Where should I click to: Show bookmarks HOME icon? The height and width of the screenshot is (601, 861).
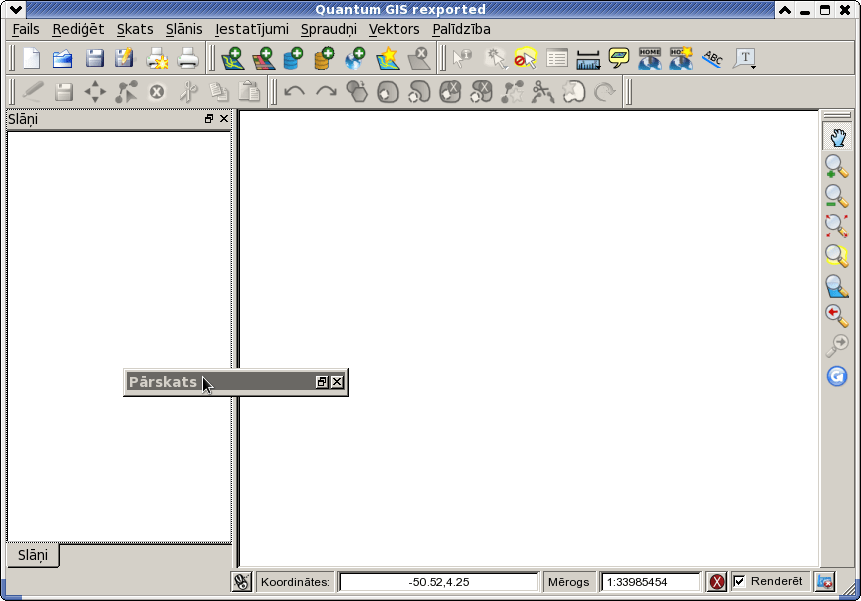coord(650,59)
